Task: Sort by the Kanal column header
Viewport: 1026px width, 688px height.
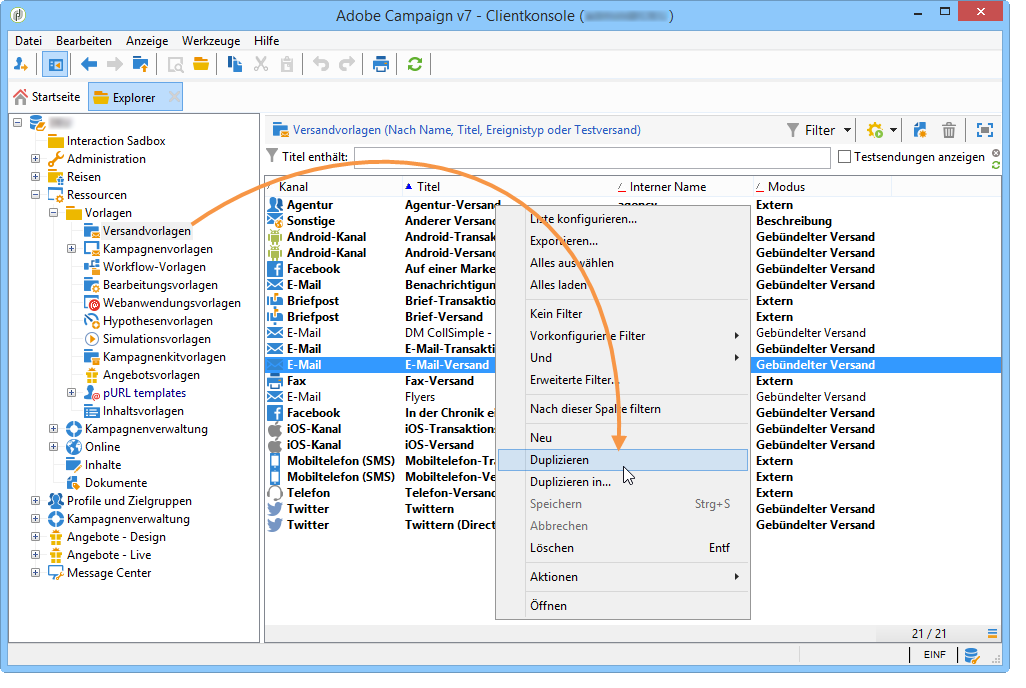Action: 334,187
